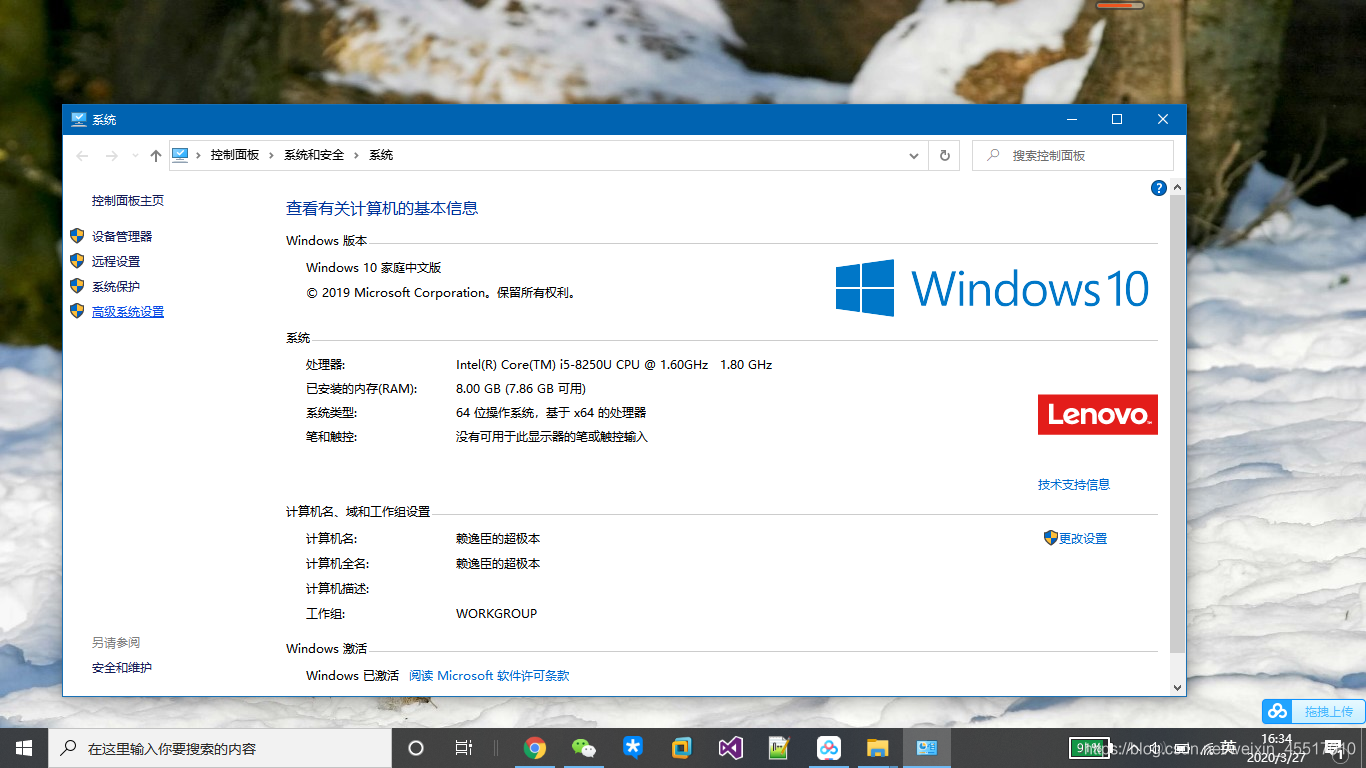
Task: Expand chevron after 控制面板 breadcrumb
Action: click(272, 156)
